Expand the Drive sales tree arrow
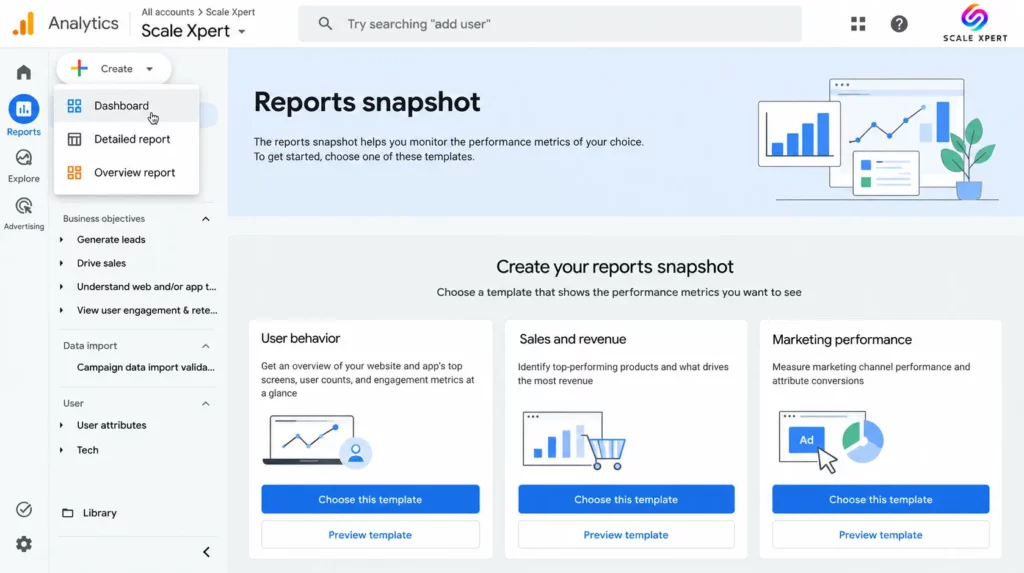The width and height of the screenshot is (1024, 573). click(x=61, y=263)
